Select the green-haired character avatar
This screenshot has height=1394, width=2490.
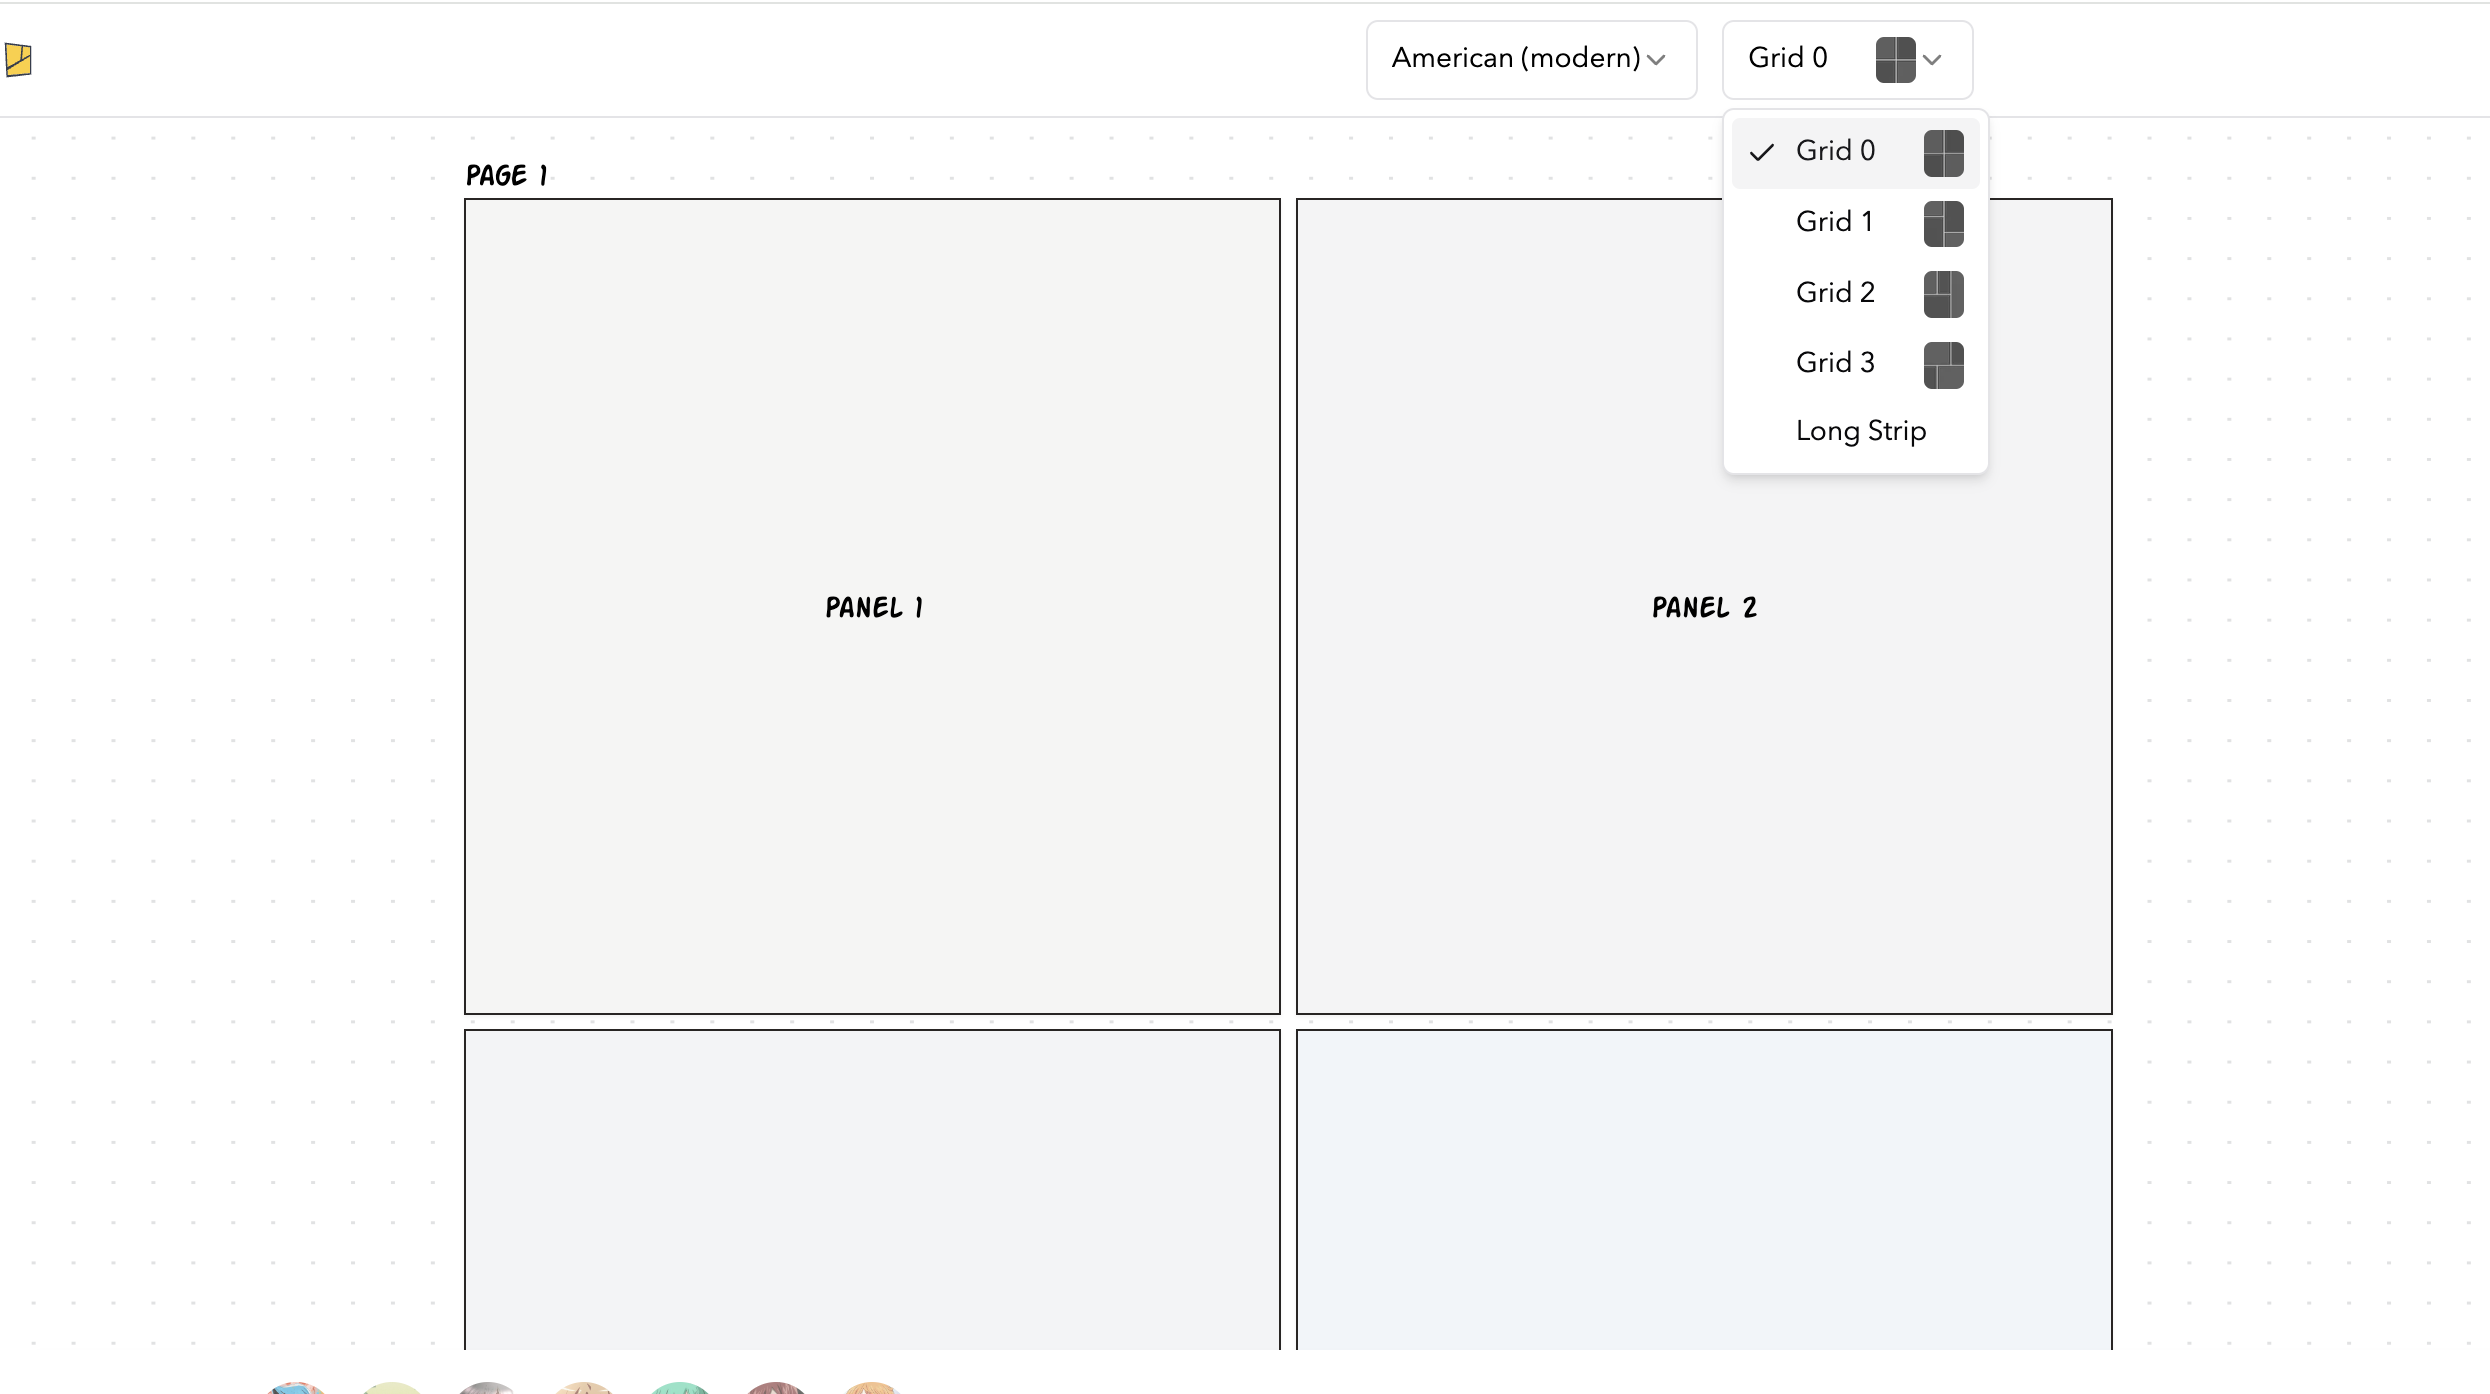(x=680, y=1388)
